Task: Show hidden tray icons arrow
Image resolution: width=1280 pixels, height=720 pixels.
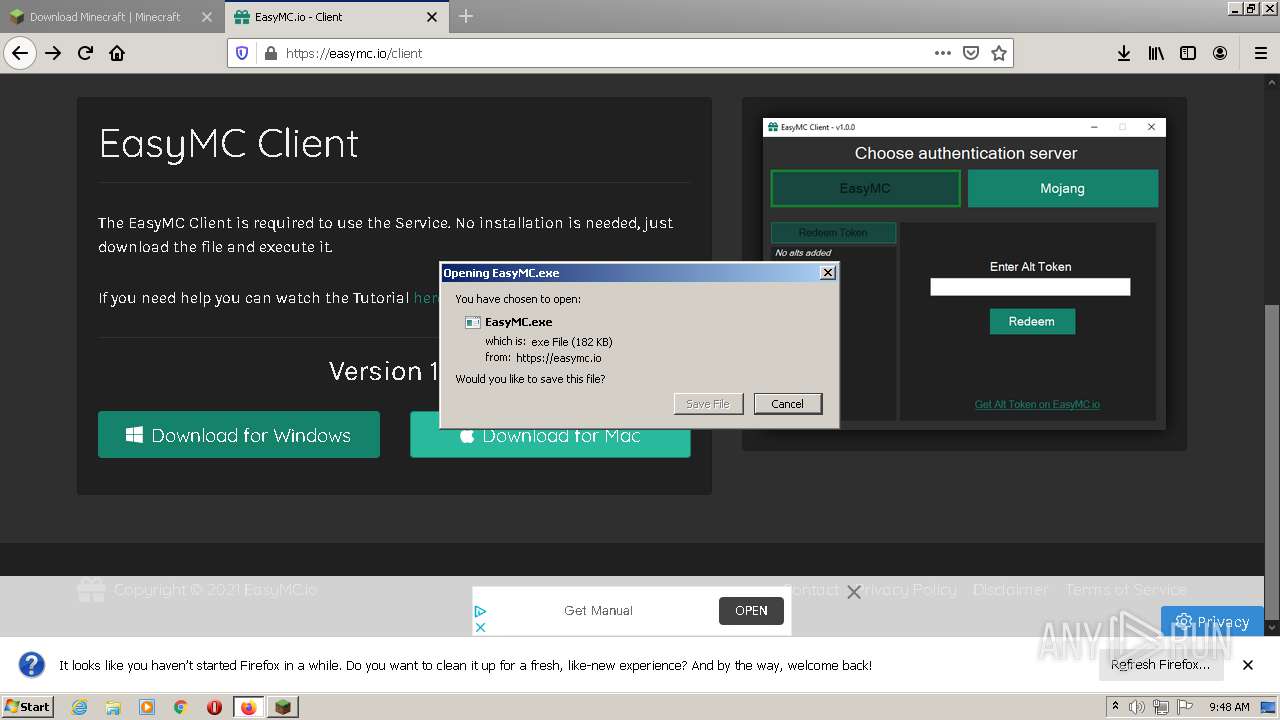Action: 1115,707
